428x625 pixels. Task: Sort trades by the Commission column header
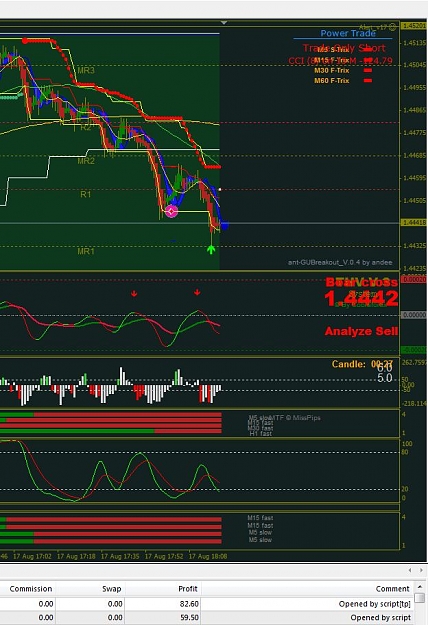[31, 589]
